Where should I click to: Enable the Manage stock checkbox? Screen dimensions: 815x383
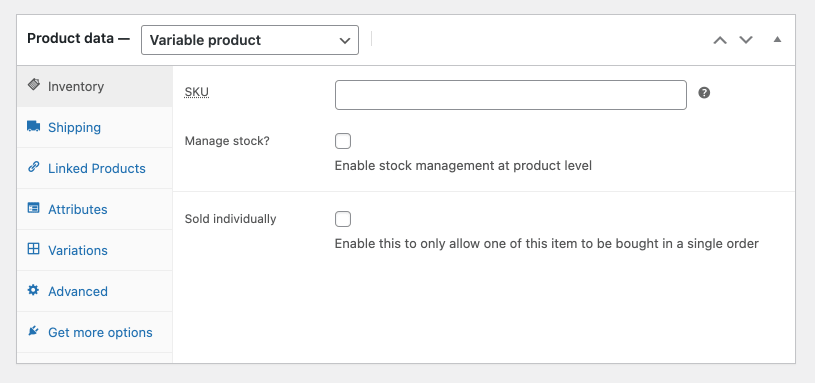[x=343, y=141]
